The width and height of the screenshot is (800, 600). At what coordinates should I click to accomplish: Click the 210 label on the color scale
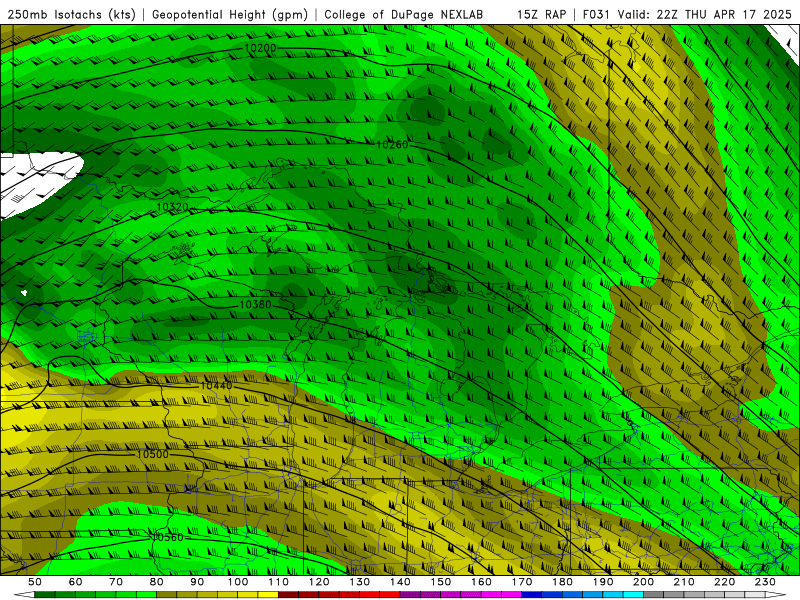[684, 582]
